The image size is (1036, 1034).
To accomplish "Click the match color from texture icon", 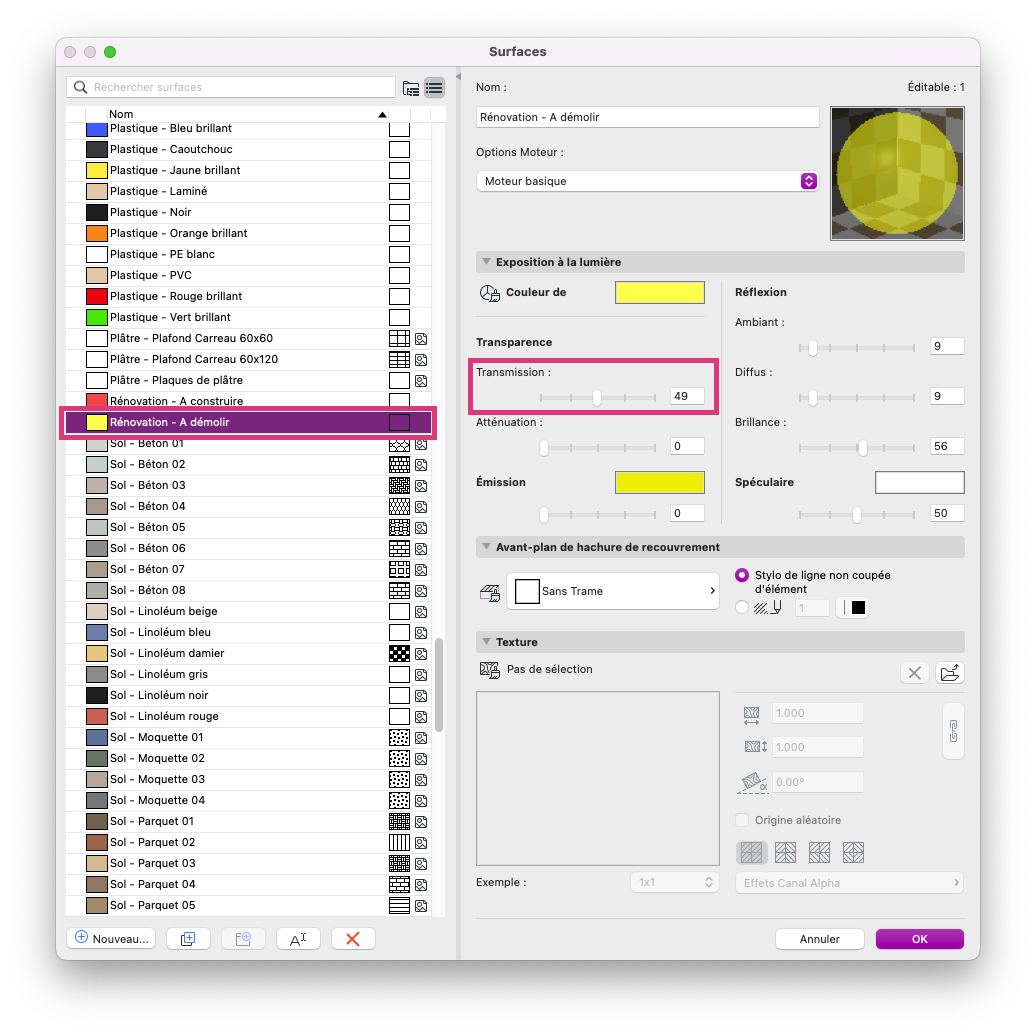I will tap(490, 293).
